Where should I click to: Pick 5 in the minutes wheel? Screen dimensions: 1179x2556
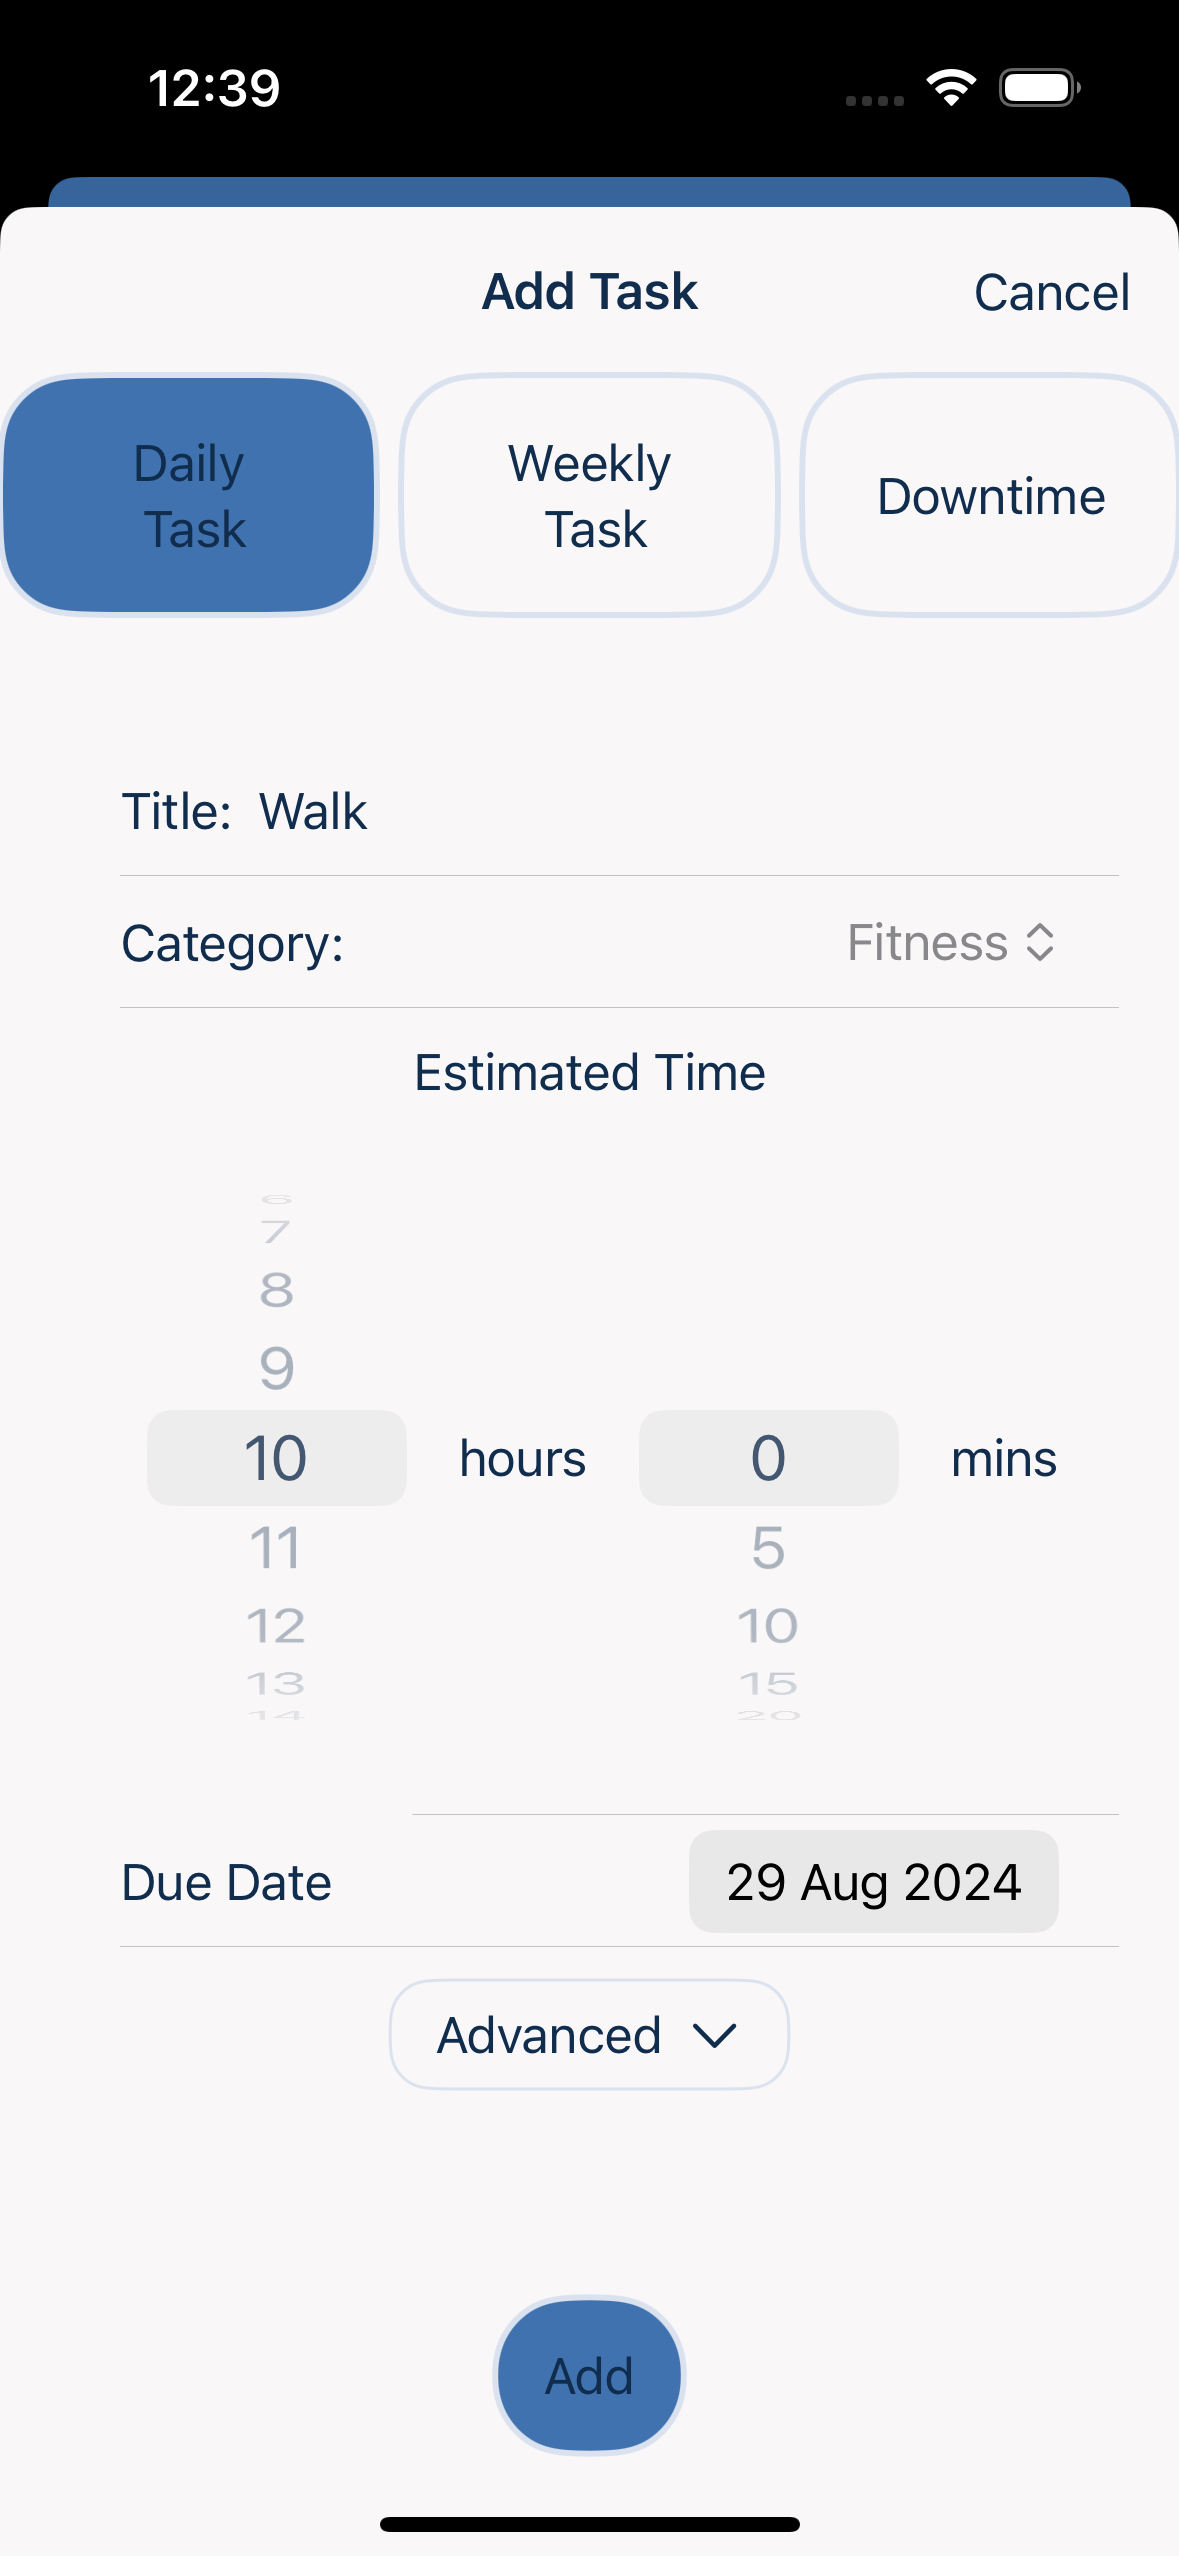[x=768, y=1548]
